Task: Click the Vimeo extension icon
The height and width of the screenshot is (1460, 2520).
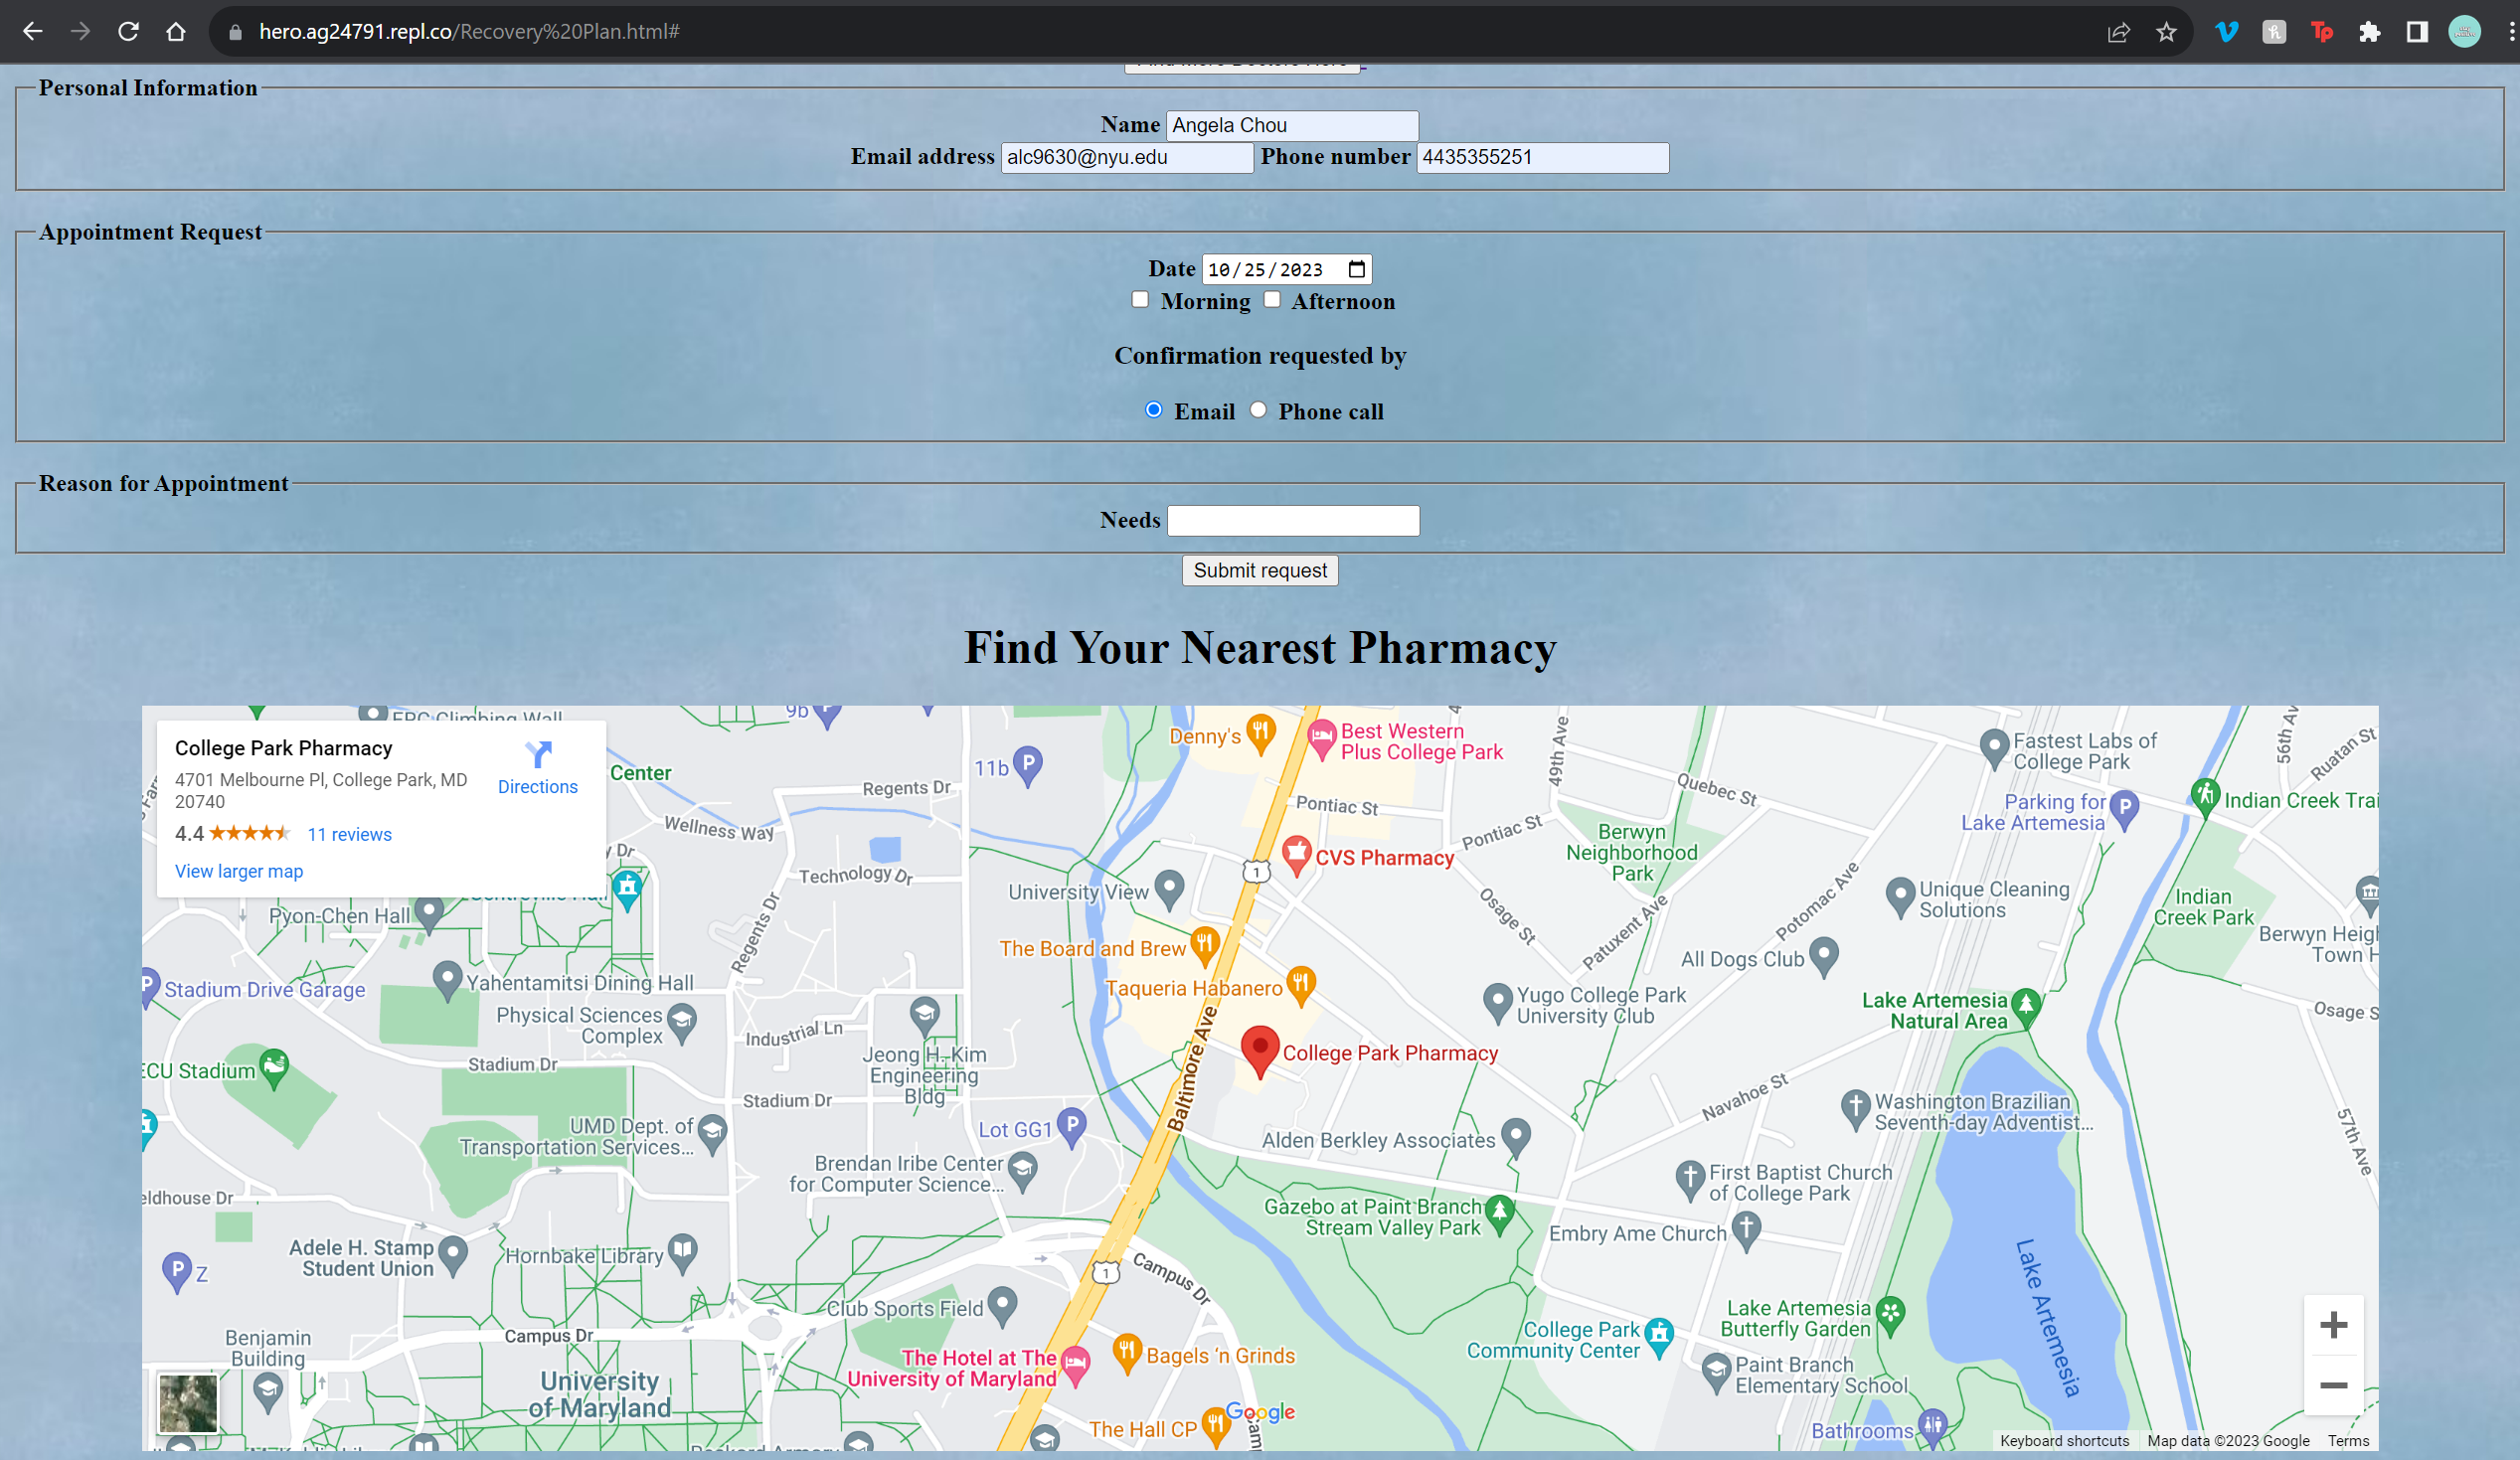Action: coord(2226,32)
